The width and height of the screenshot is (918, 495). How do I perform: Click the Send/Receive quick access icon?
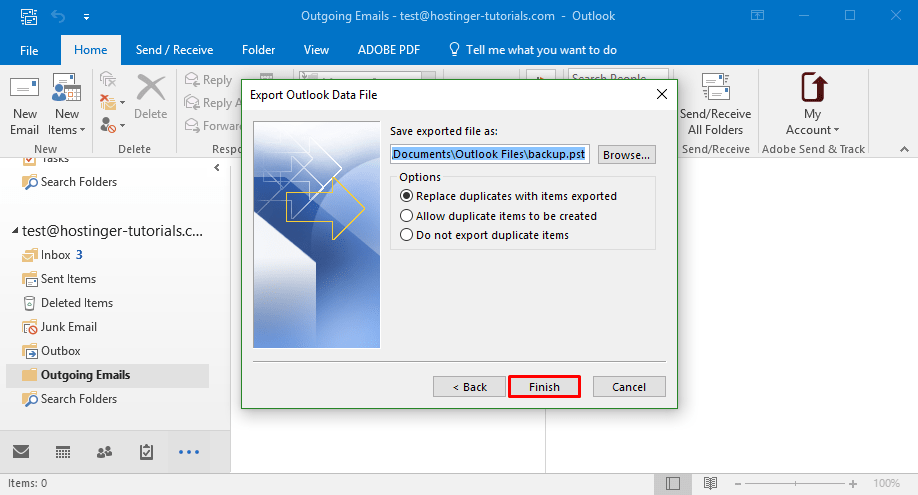(x=29, y=16)
